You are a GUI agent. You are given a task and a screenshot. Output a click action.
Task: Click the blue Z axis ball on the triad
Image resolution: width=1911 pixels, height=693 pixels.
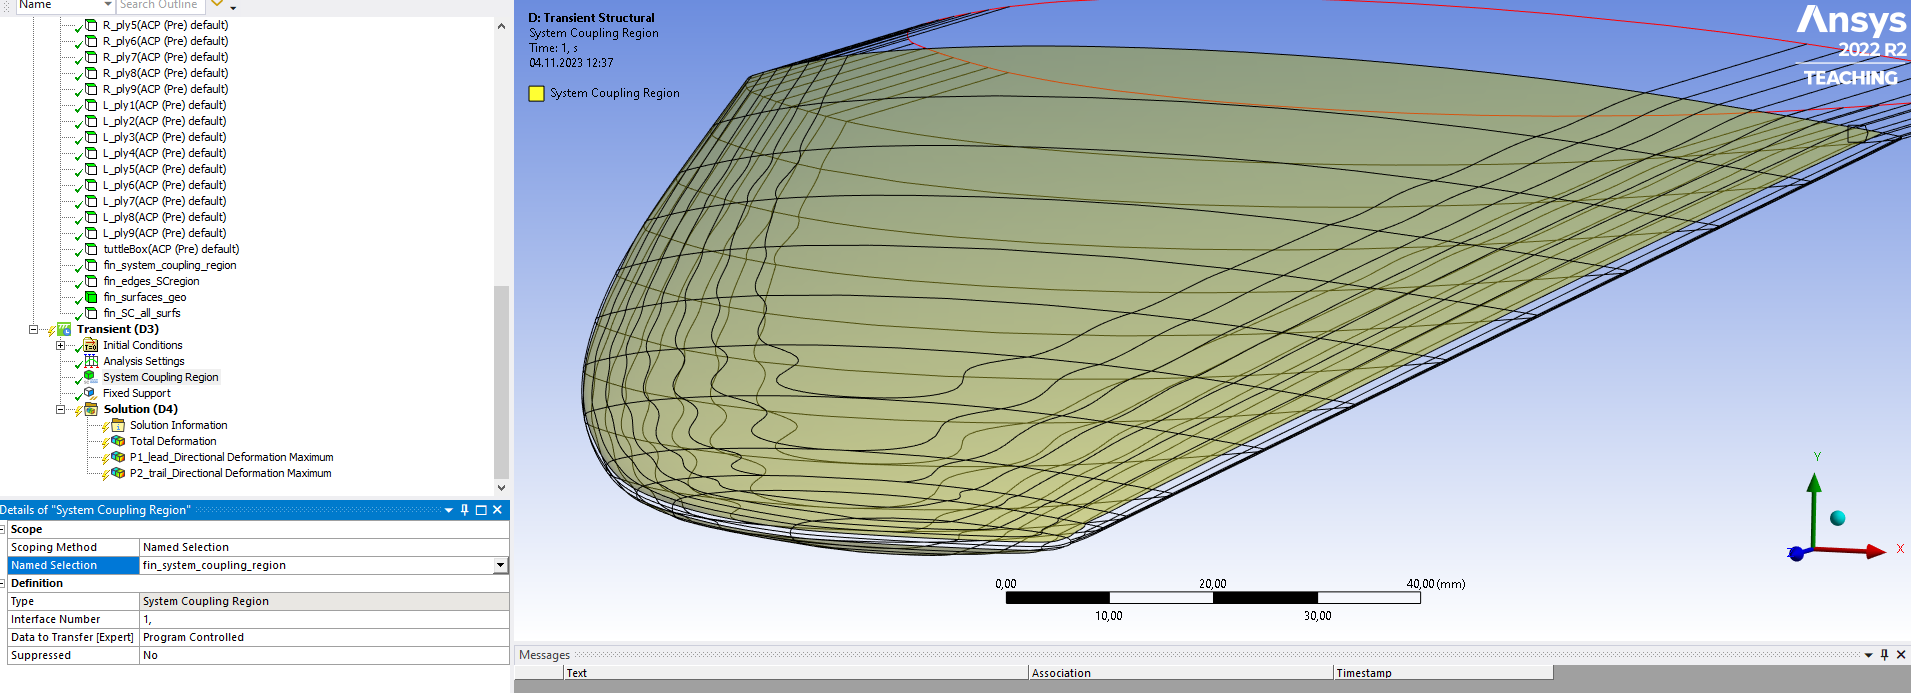[1796, 553]
